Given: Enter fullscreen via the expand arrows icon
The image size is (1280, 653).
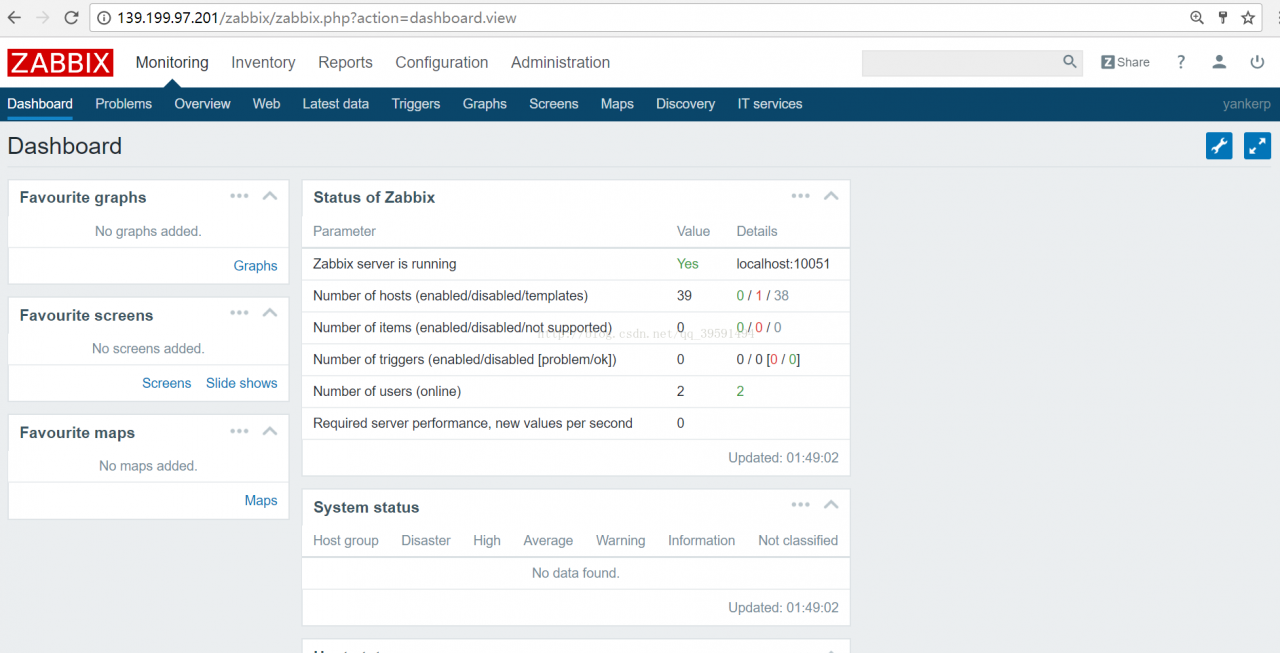Looking at the screenshot, I should [1257, 145].
